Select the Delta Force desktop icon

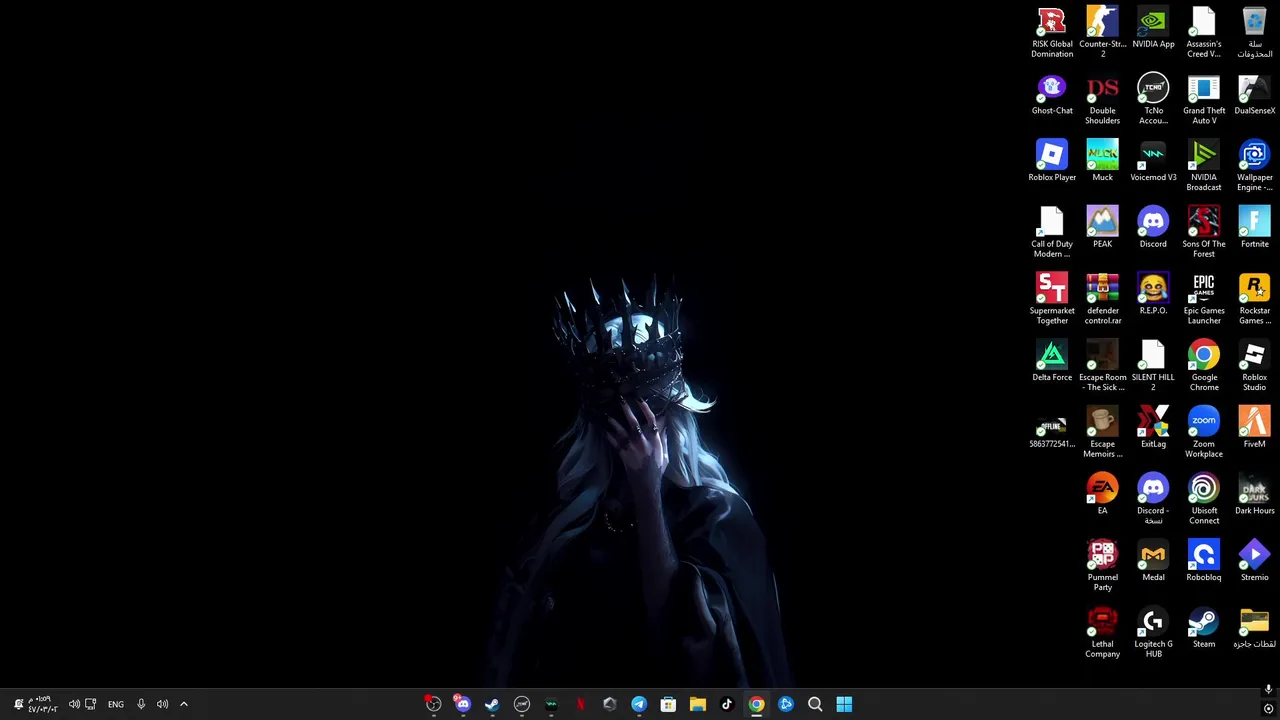(x=1052, y=362)
